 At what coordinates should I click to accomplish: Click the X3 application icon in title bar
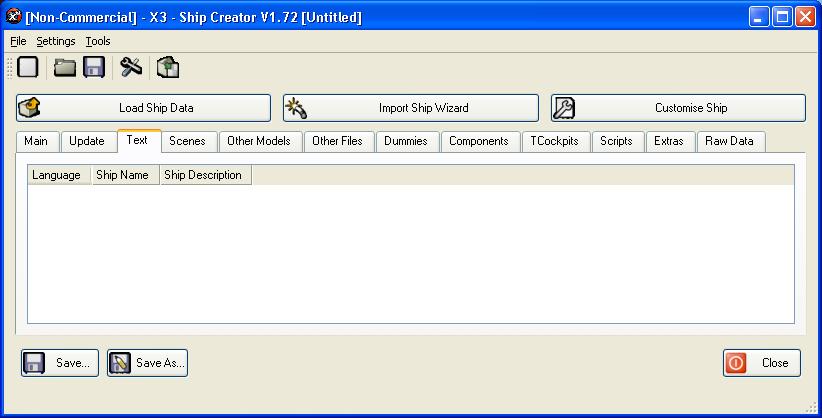[x=13, y=17]
